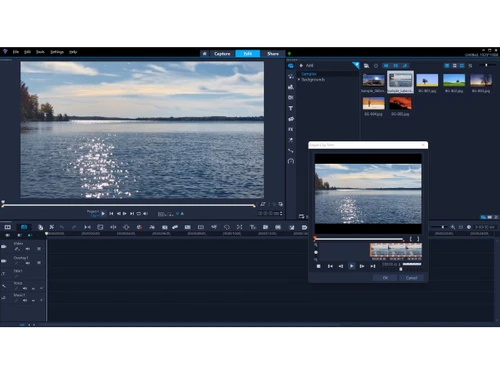The width and height of the screenshot is (500, 375).
Task: Stop playback in the trim dialog
Action: tap(319, 266)
